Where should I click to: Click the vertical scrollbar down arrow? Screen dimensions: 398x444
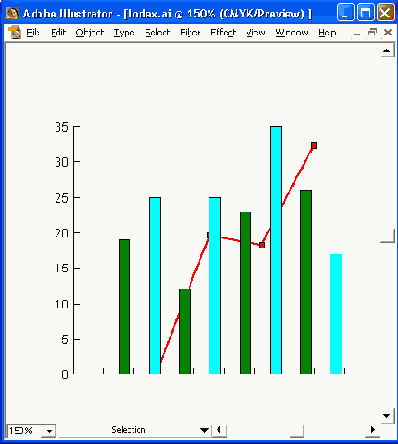(387, 416)
